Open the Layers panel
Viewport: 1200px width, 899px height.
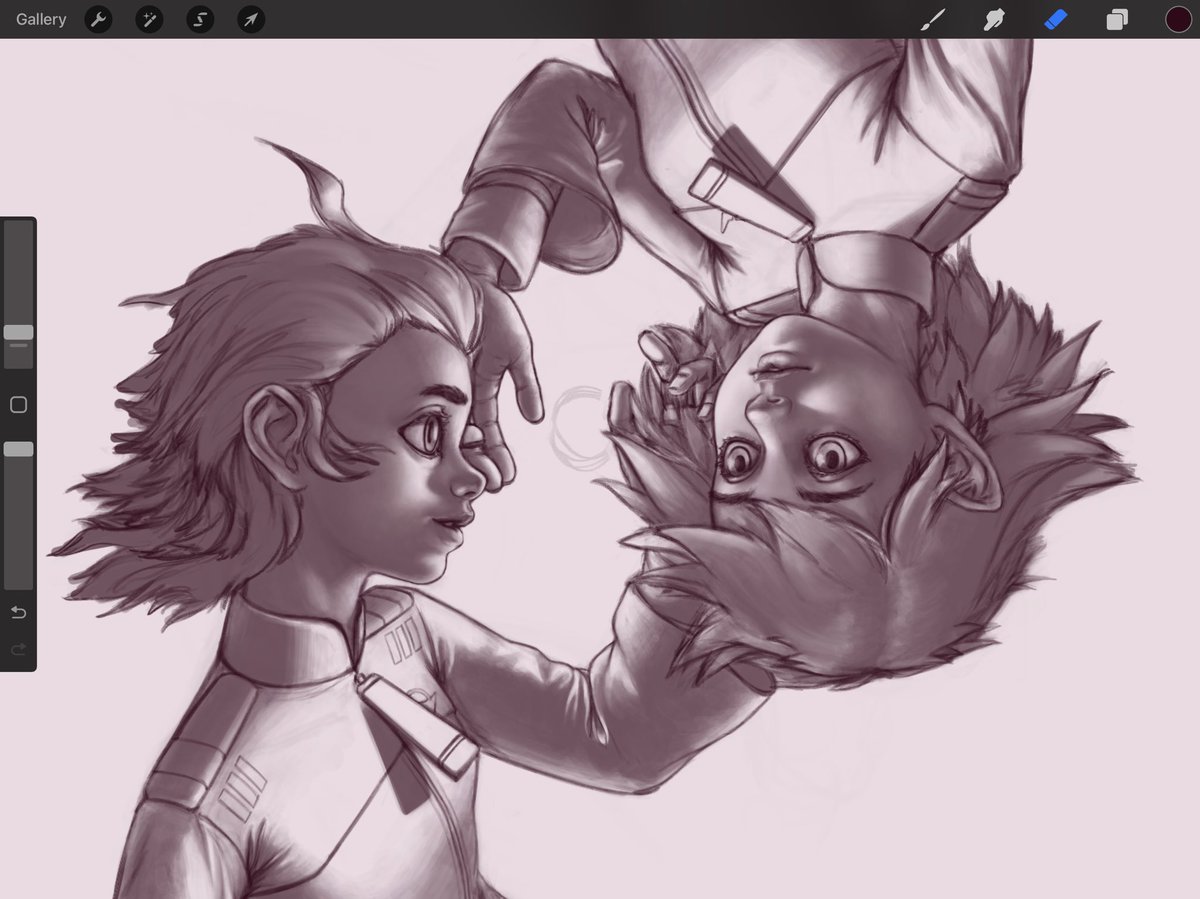tap(1117, 19)
